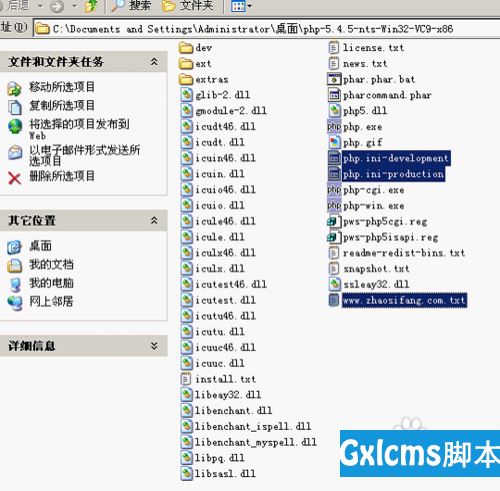Select the news.txt file icon
Image resolution: width=500 pixels, height=491 pixels.
tap(334, 63)
